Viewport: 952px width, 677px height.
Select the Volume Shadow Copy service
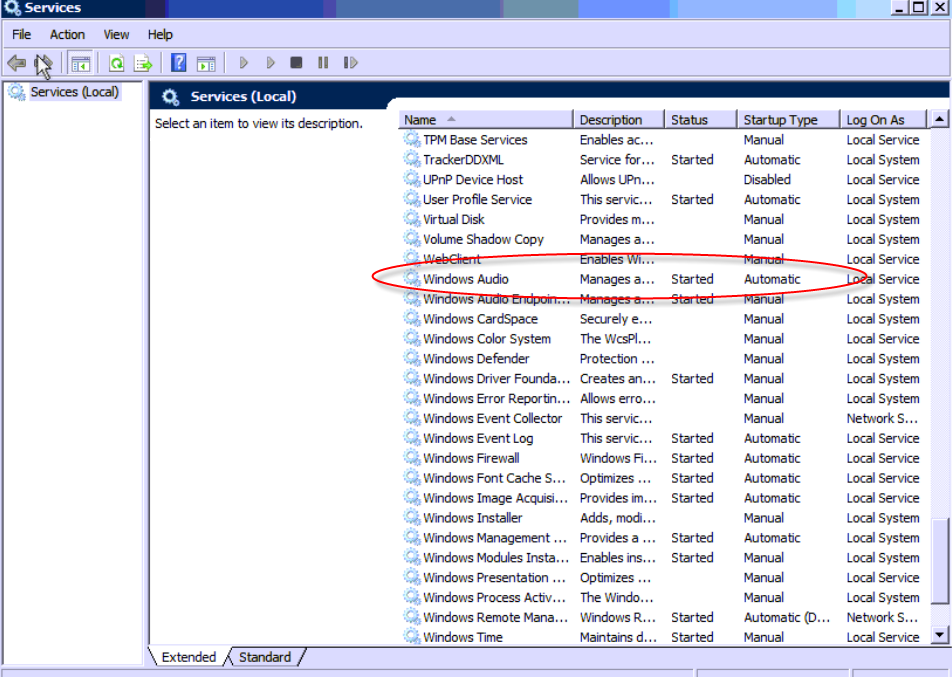664,239
